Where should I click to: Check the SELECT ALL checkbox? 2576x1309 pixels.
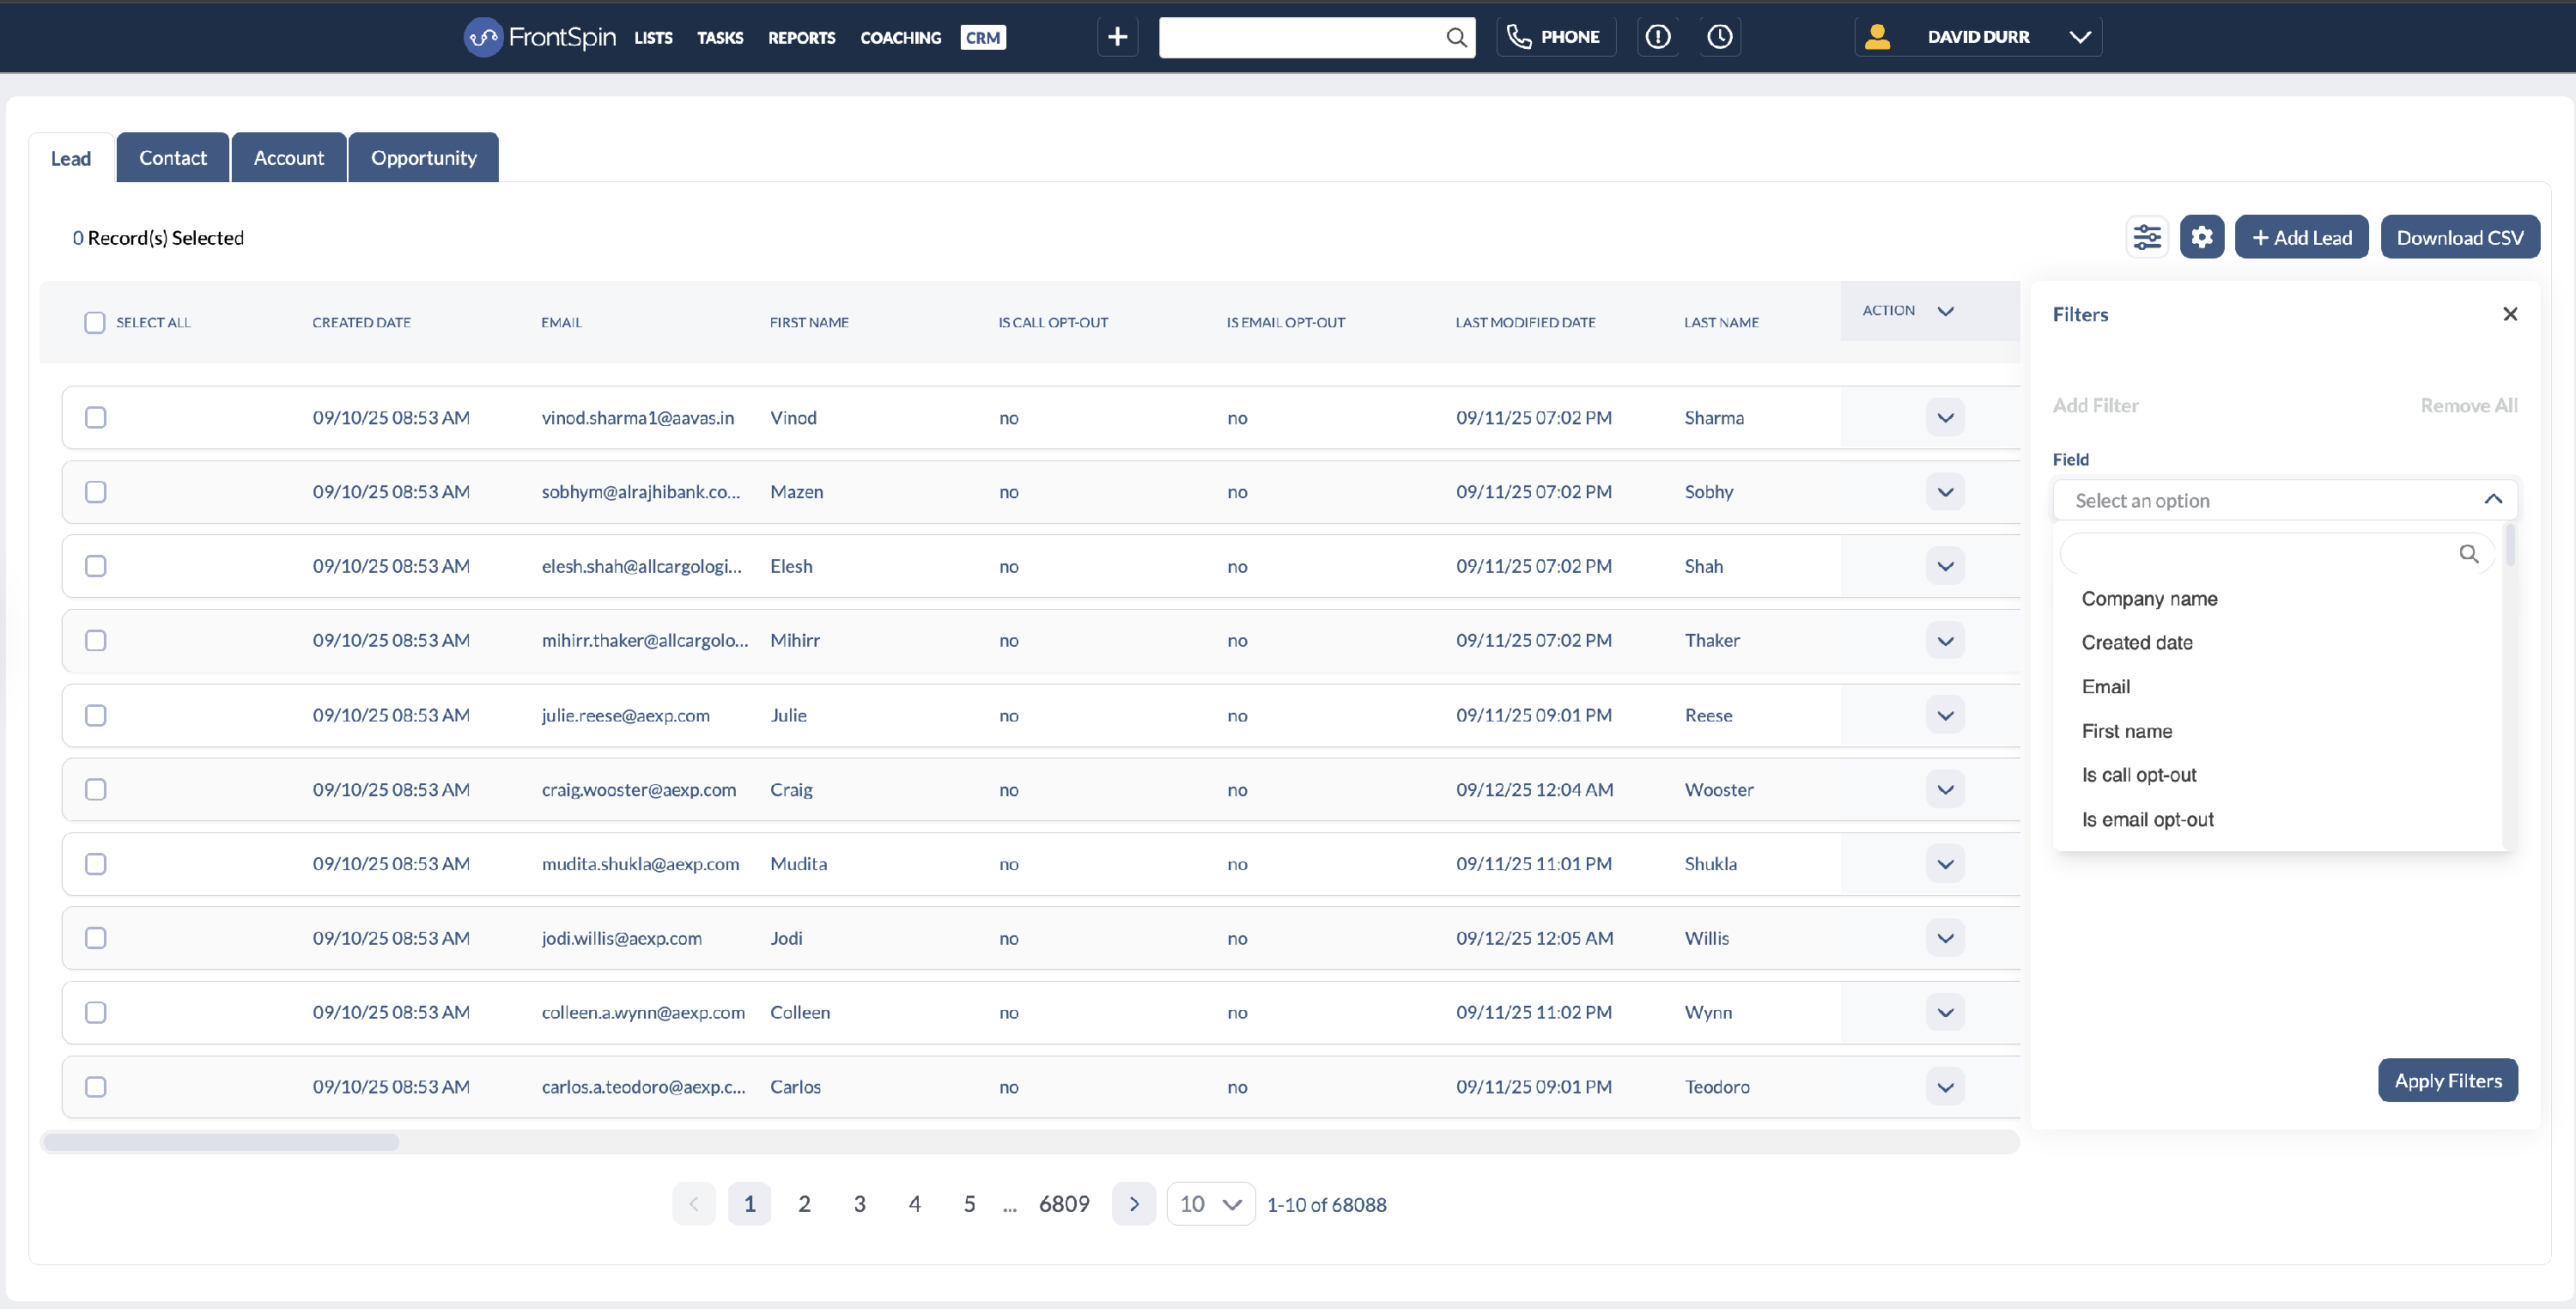(95, 322)
